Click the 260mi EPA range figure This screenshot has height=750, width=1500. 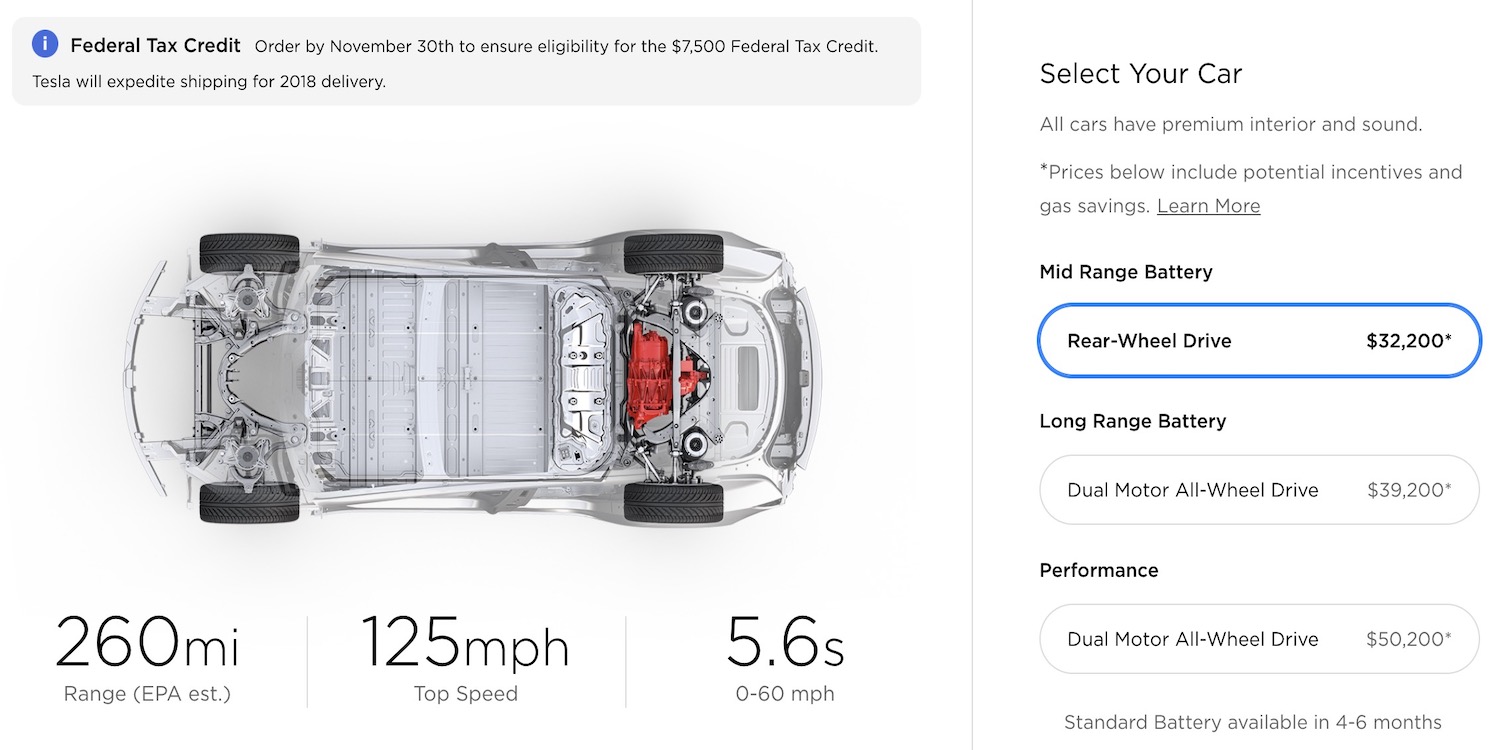[x=147, y=642]
